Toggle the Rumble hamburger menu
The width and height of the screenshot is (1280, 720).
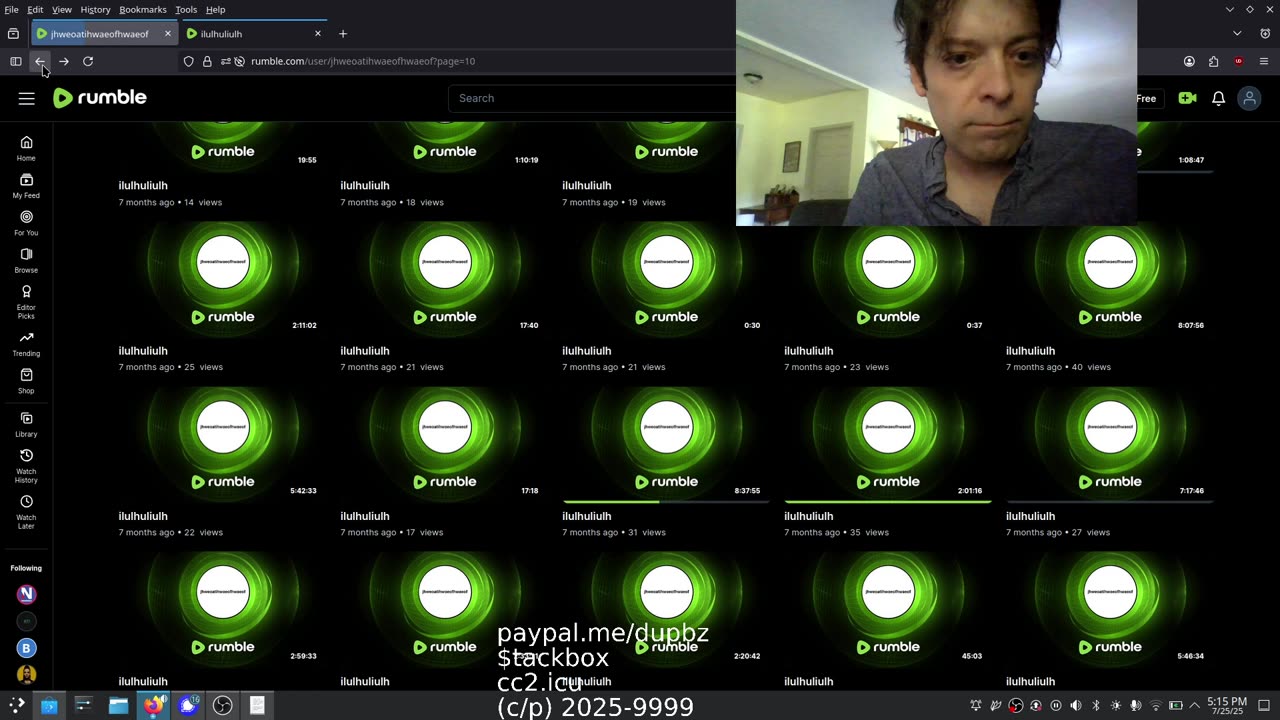27,98
